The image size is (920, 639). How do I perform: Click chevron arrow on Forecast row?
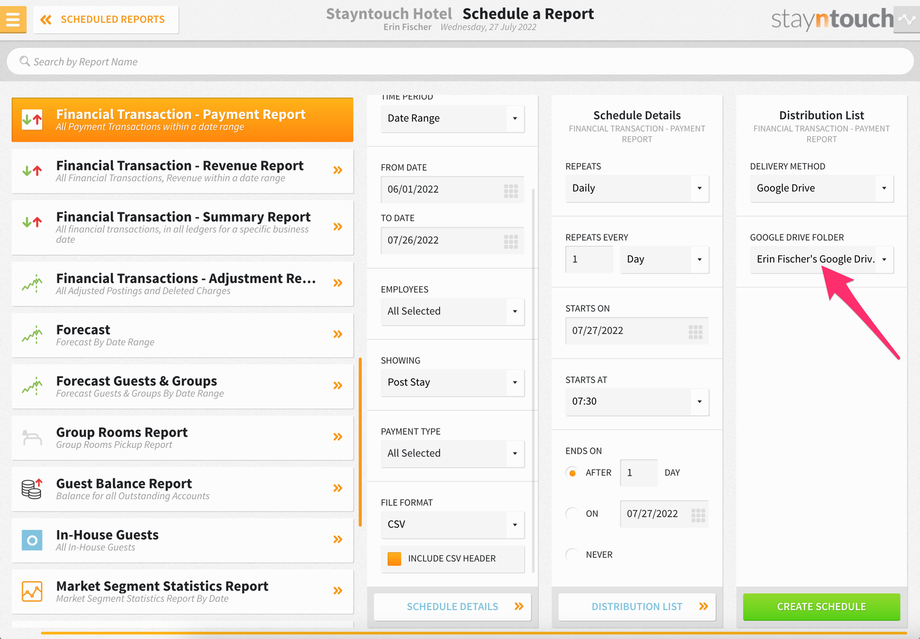pos(337,334)
